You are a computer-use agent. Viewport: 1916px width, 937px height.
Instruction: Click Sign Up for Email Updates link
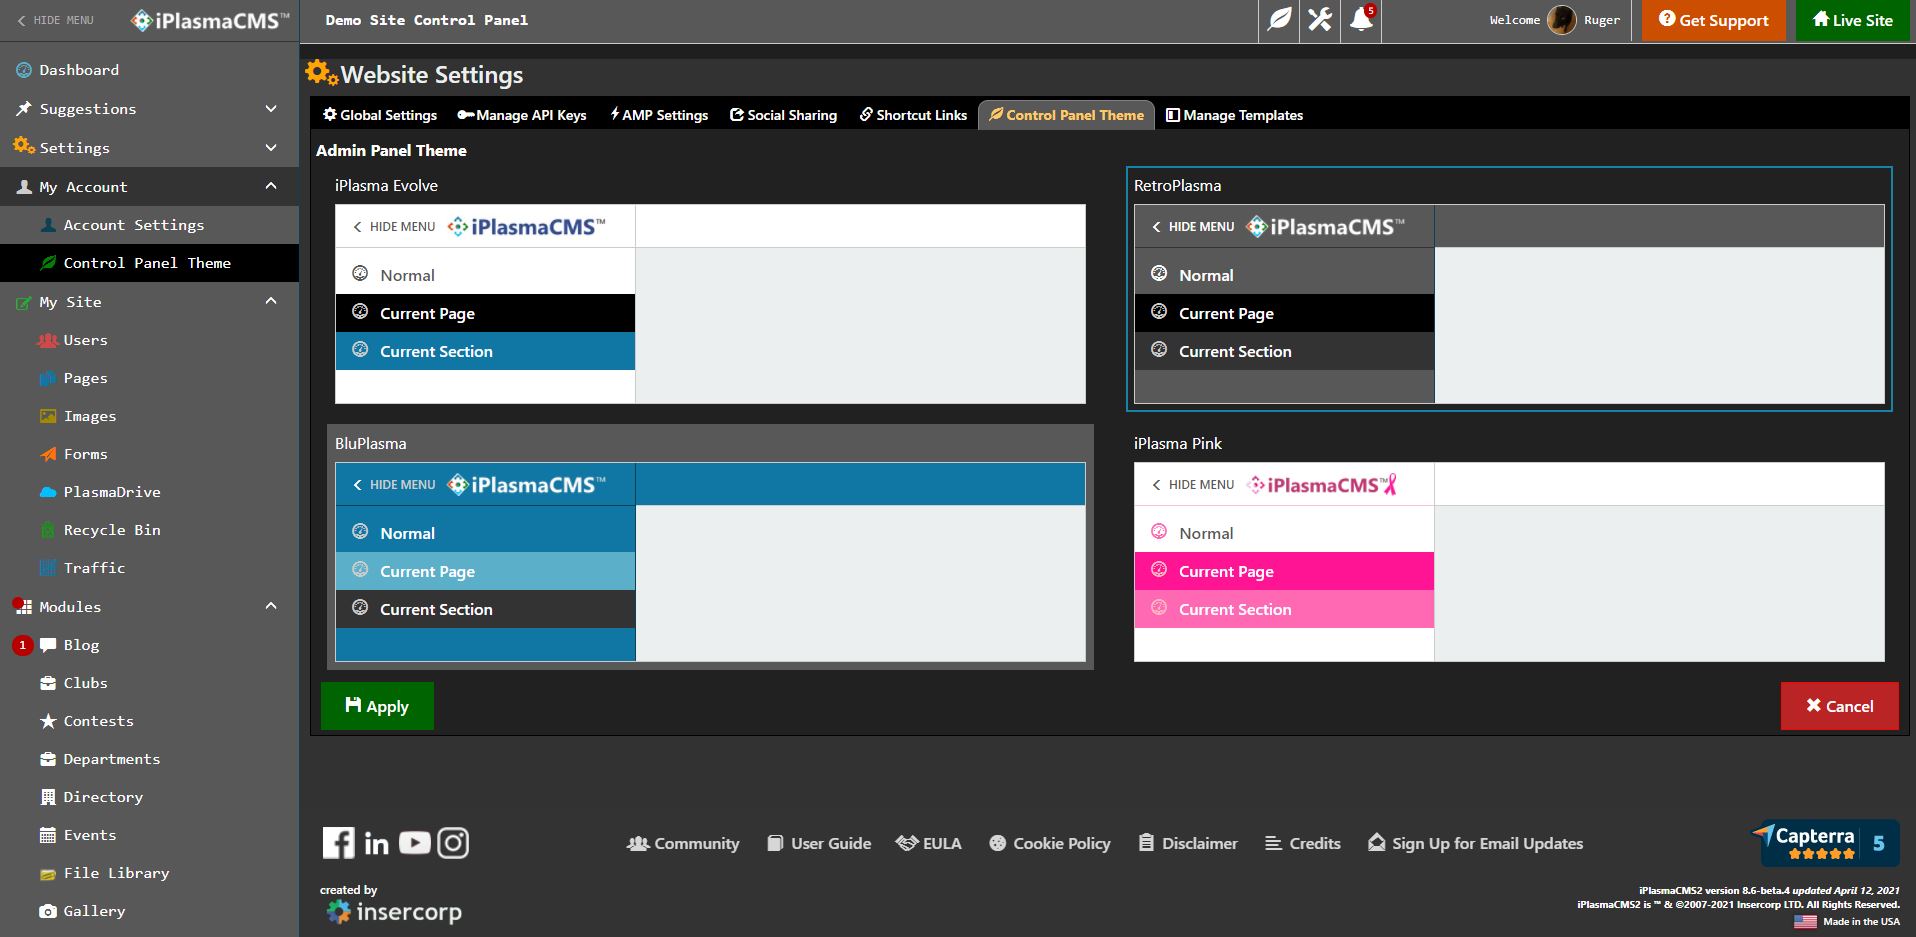[x=1476, y=843]
